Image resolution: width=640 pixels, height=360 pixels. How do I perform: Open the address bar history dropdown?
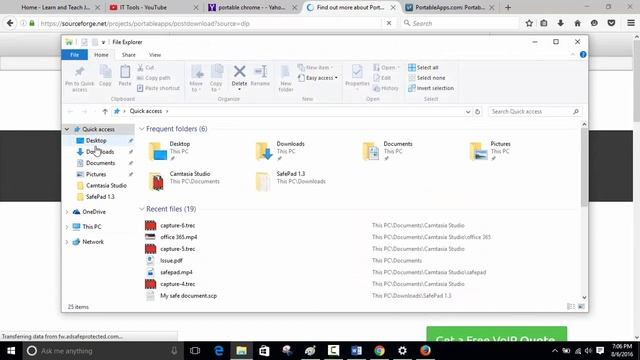coord(468,111)
